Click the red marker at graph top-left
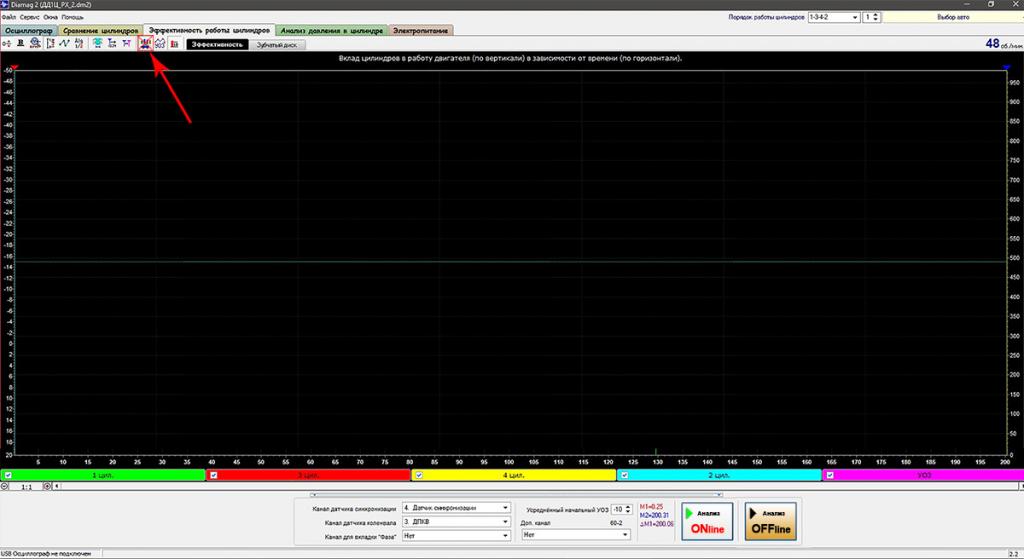Screen dimensions: 1024x559 [x=14, y=68]
